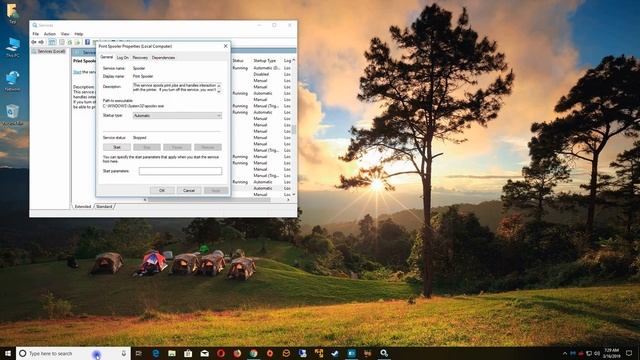
Task: Click the Start parameters text field
Action: (180, 171)
